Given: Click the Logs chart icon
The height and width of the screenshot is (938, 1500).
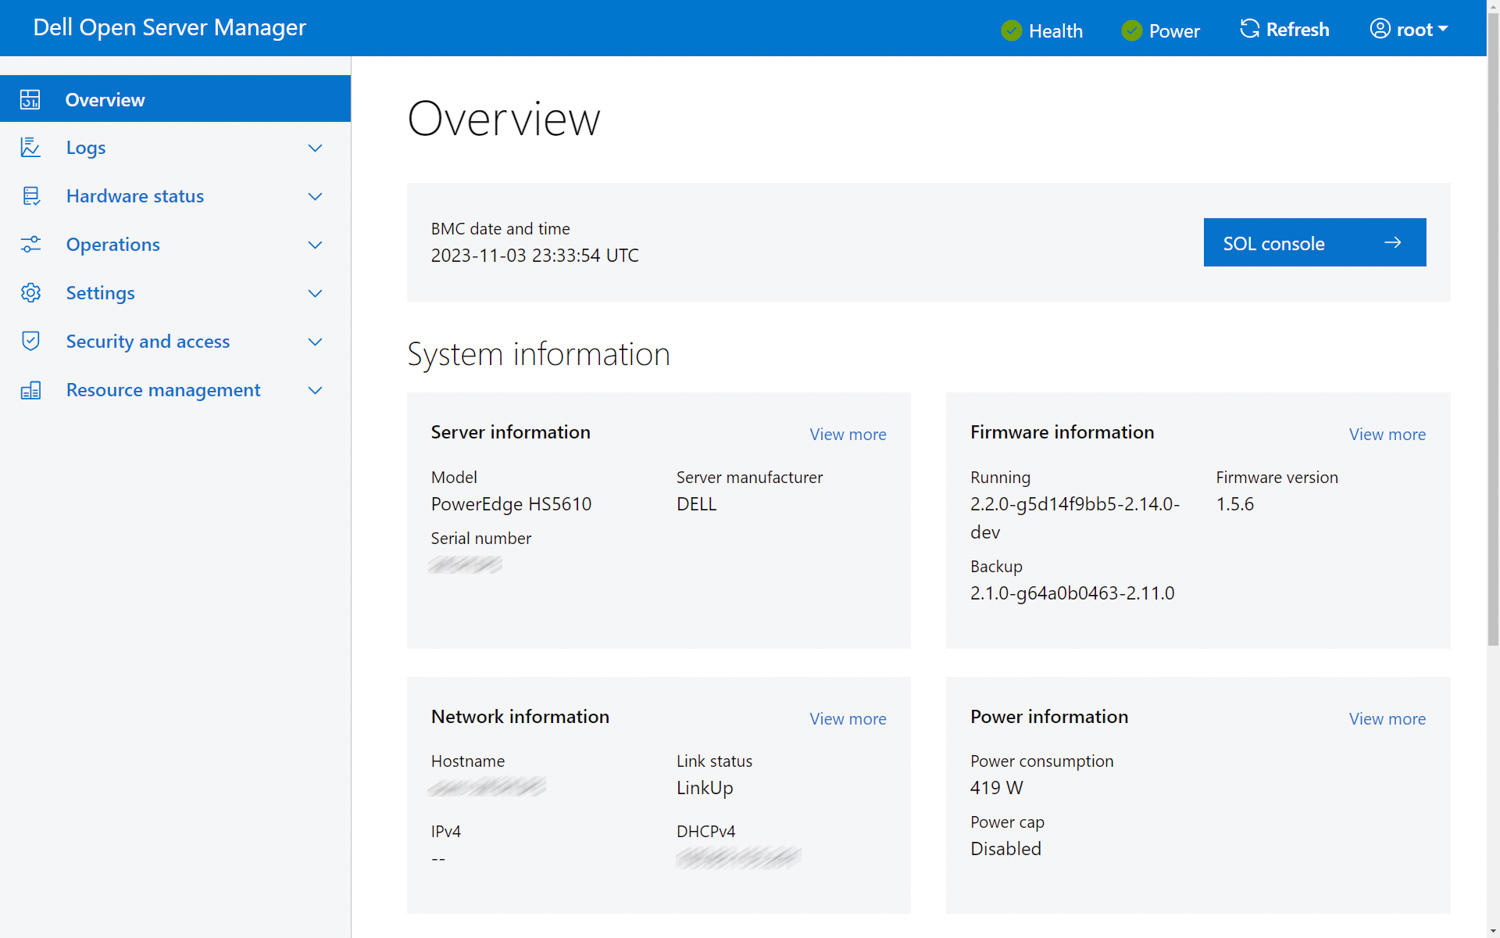Looking at the screenshot, I should pos(30,147).
